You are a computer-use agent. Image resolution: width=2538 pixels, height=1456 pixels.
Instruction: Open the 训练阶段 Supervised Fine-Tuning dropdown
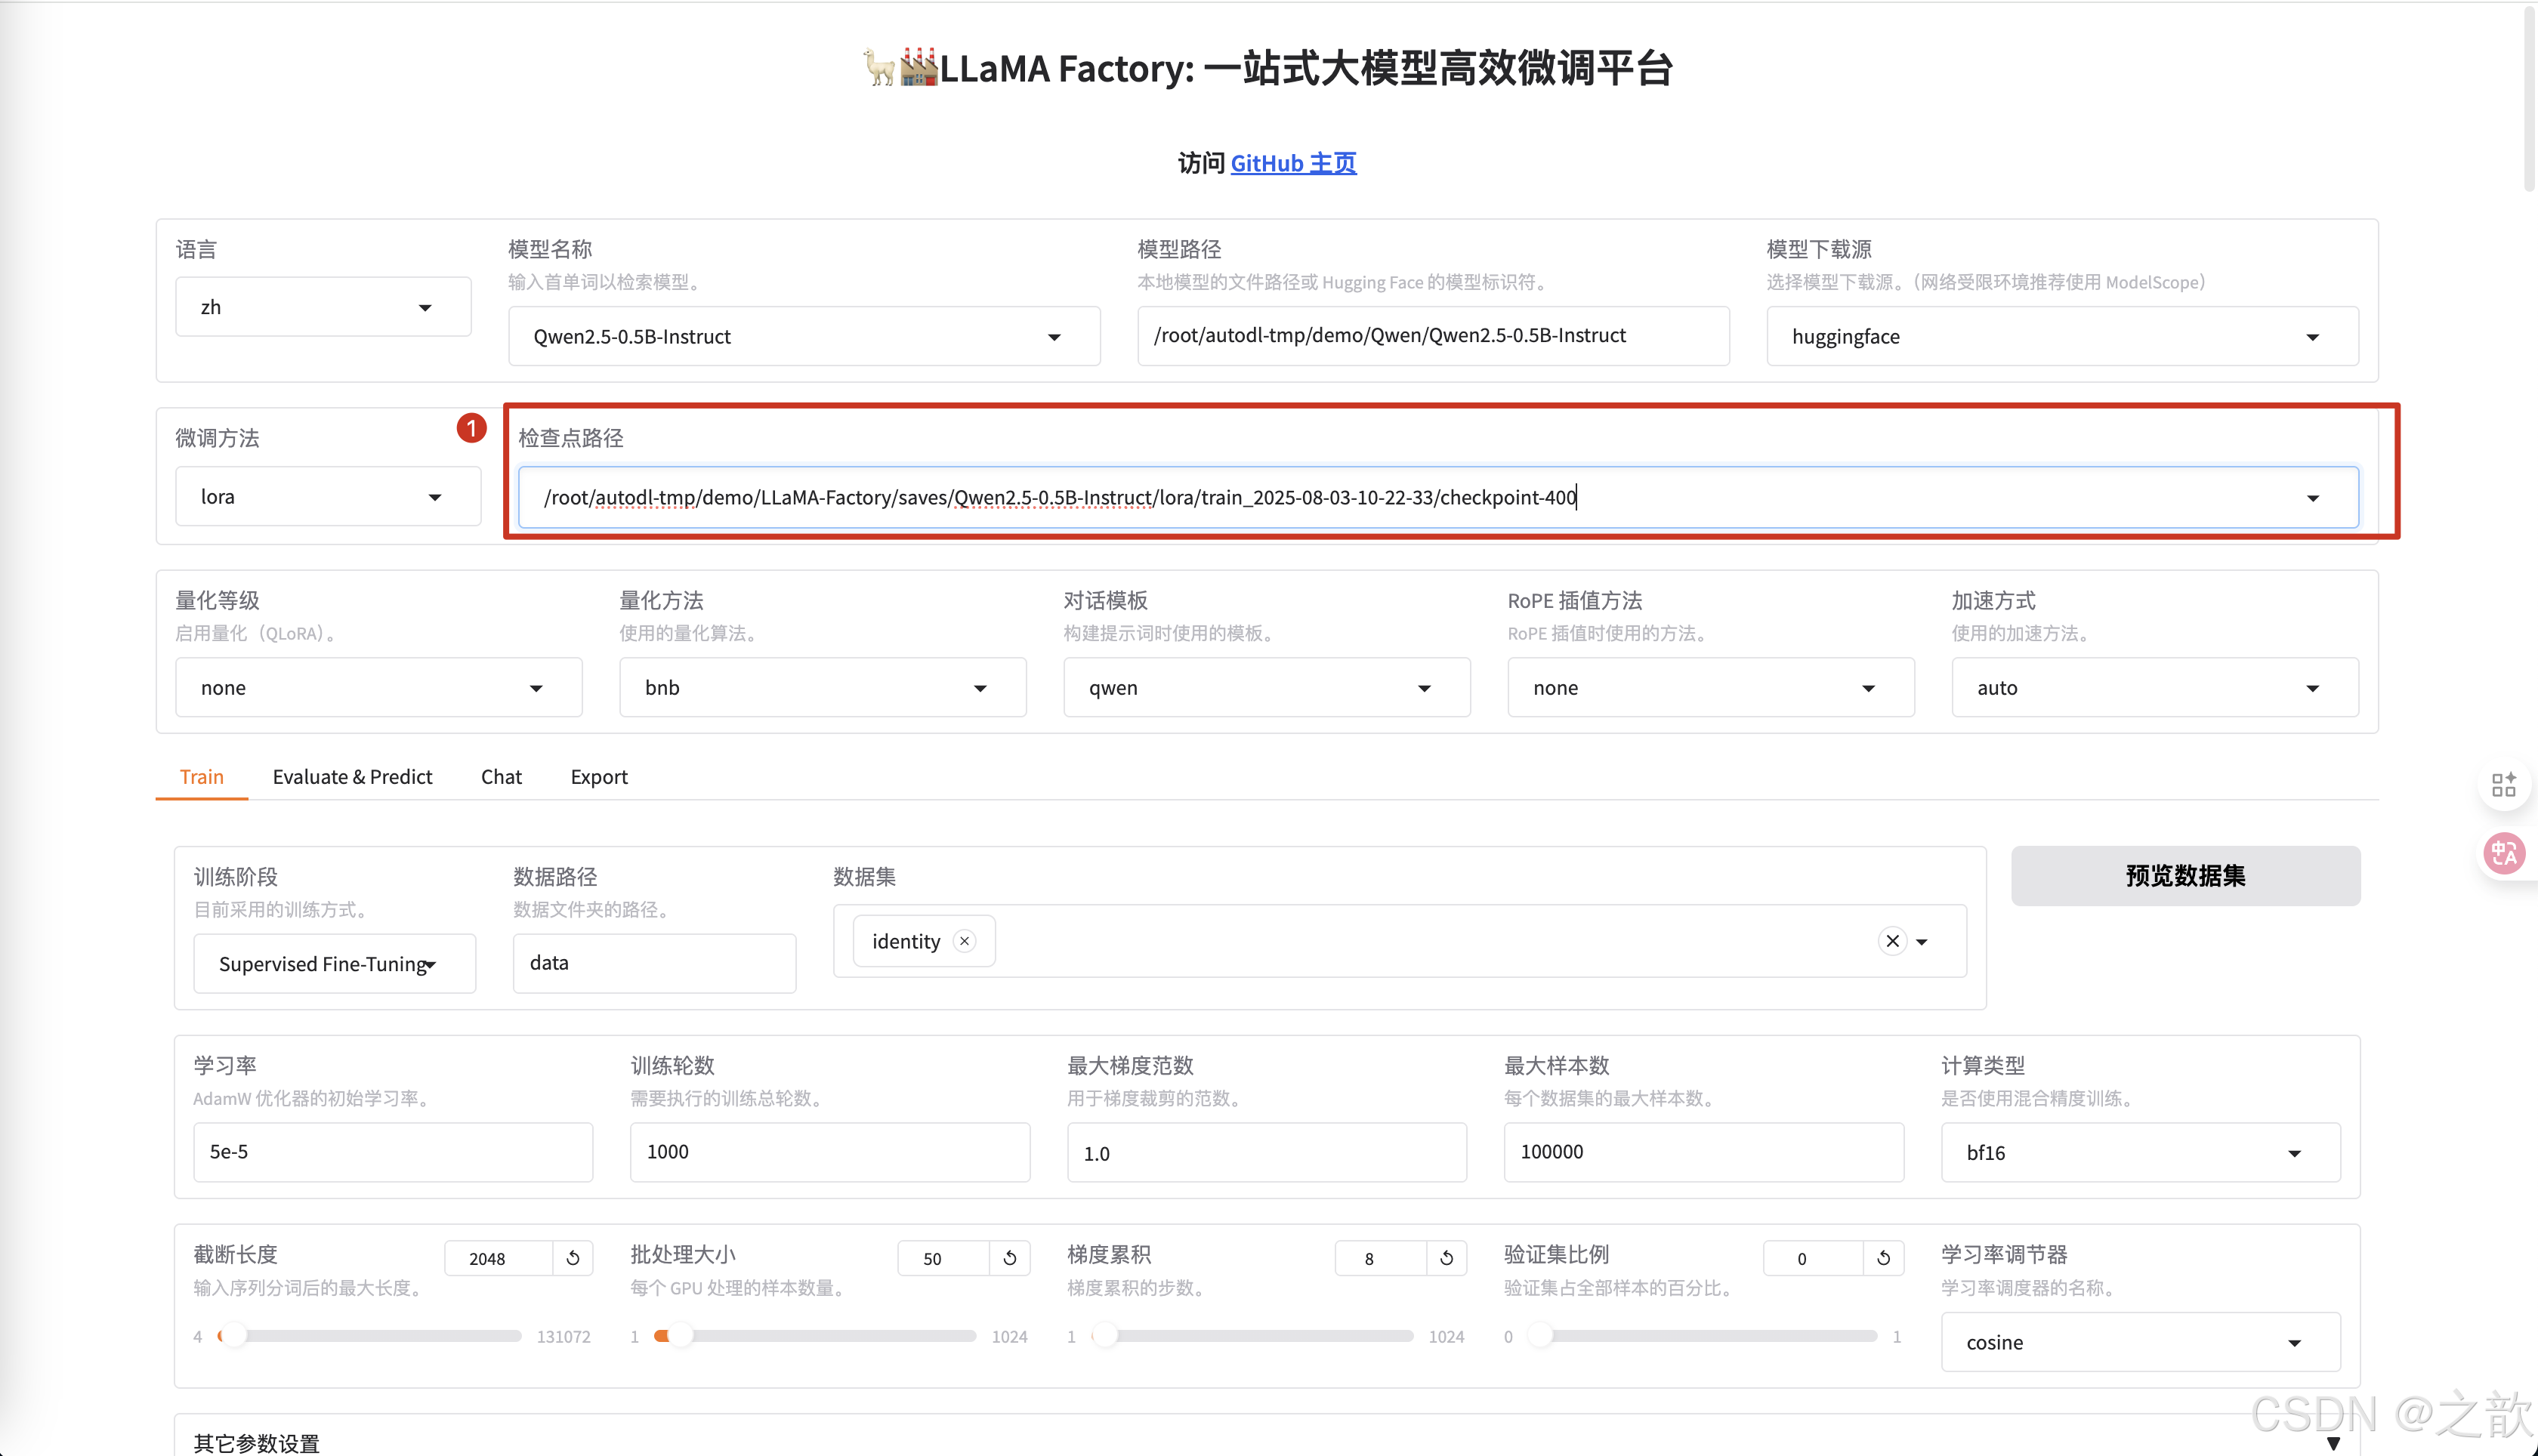click(334, 963)
